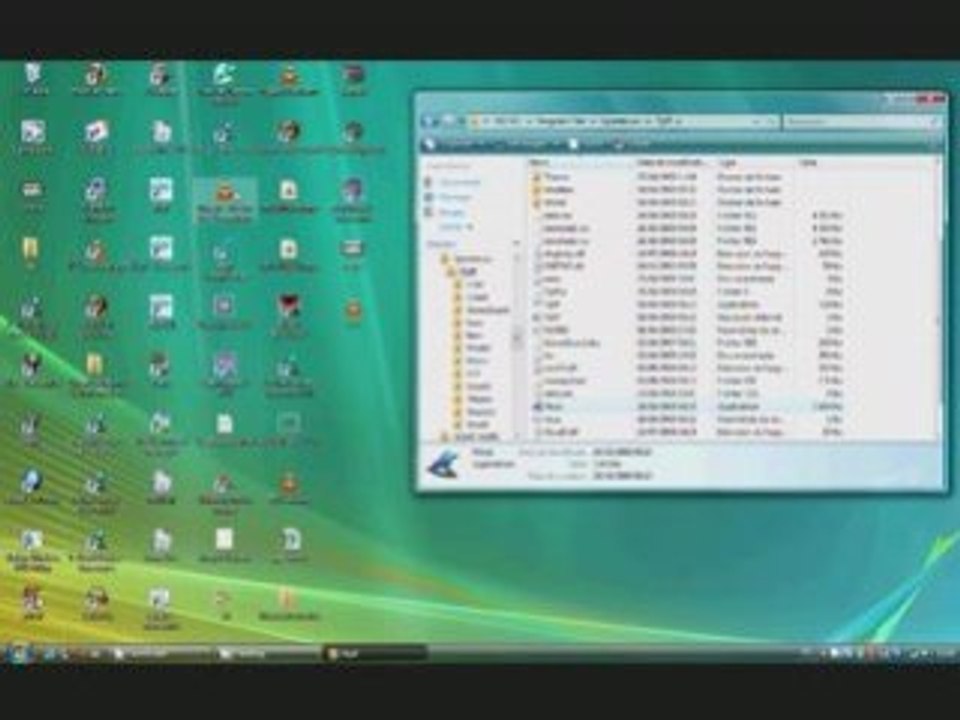Click into the Explorer address bar path
The image size is (960, 720).
point(612,121)
